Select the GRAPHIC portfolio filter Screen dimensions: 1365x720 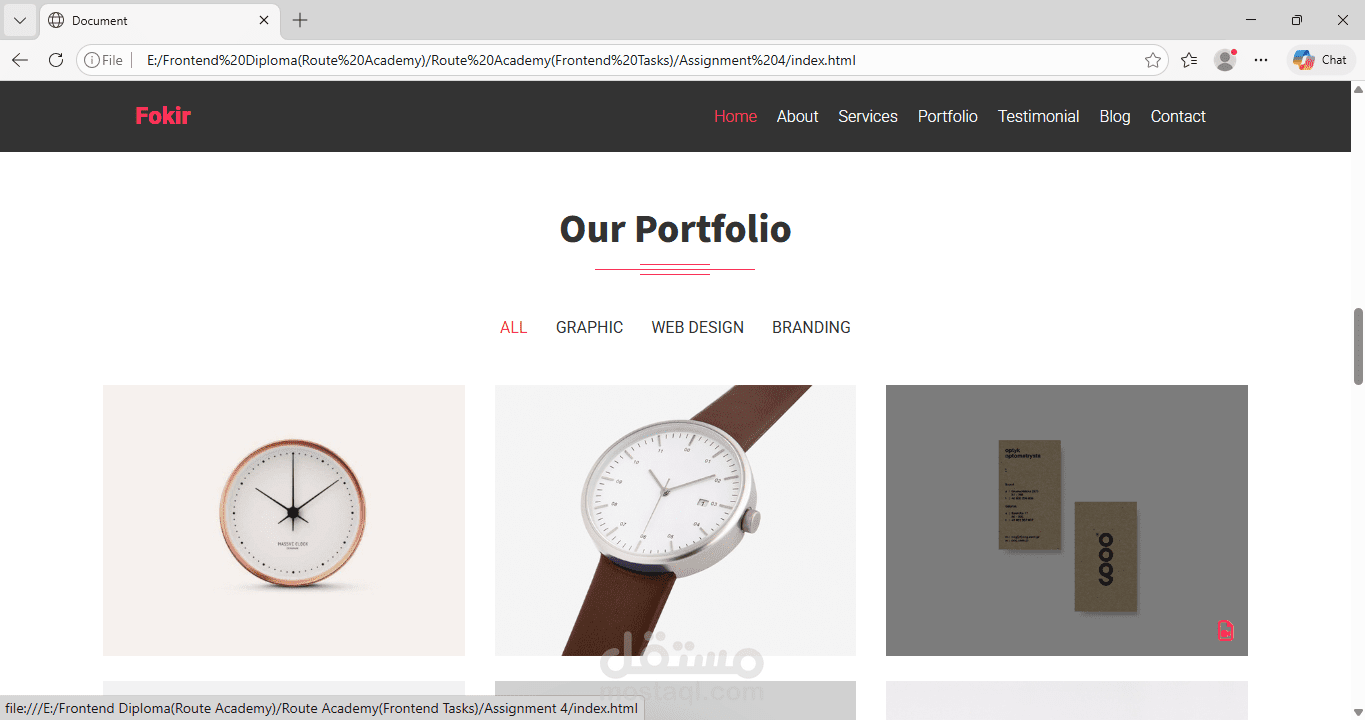[589, 327]
